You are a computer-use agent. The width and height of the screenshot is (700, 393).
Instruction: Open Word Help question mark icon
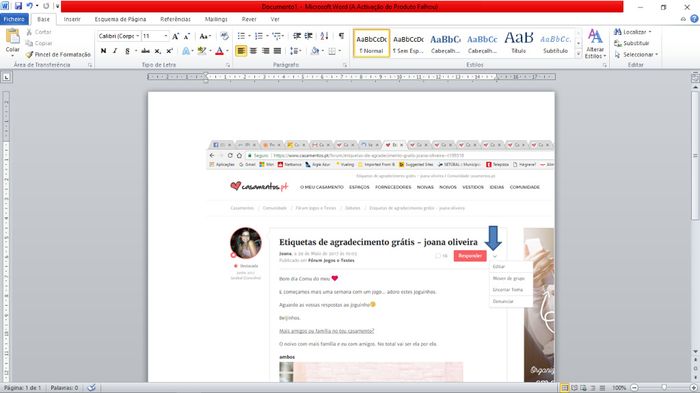[694, 19]
